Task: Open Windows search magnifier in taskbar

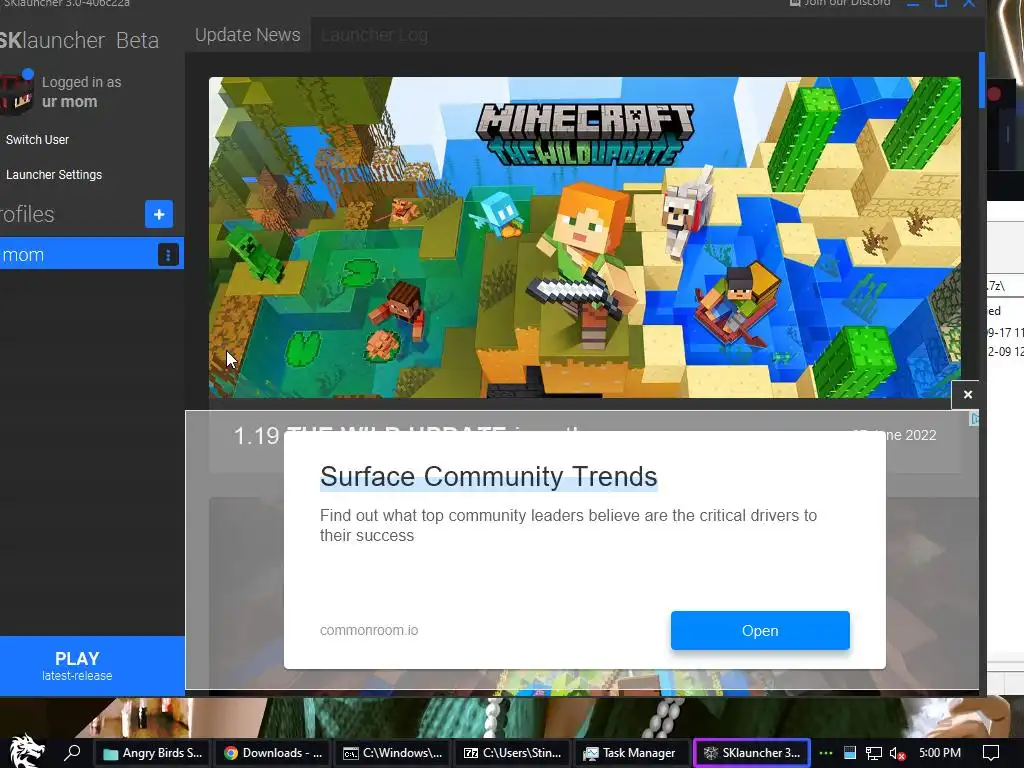Action: pos(72,752)
